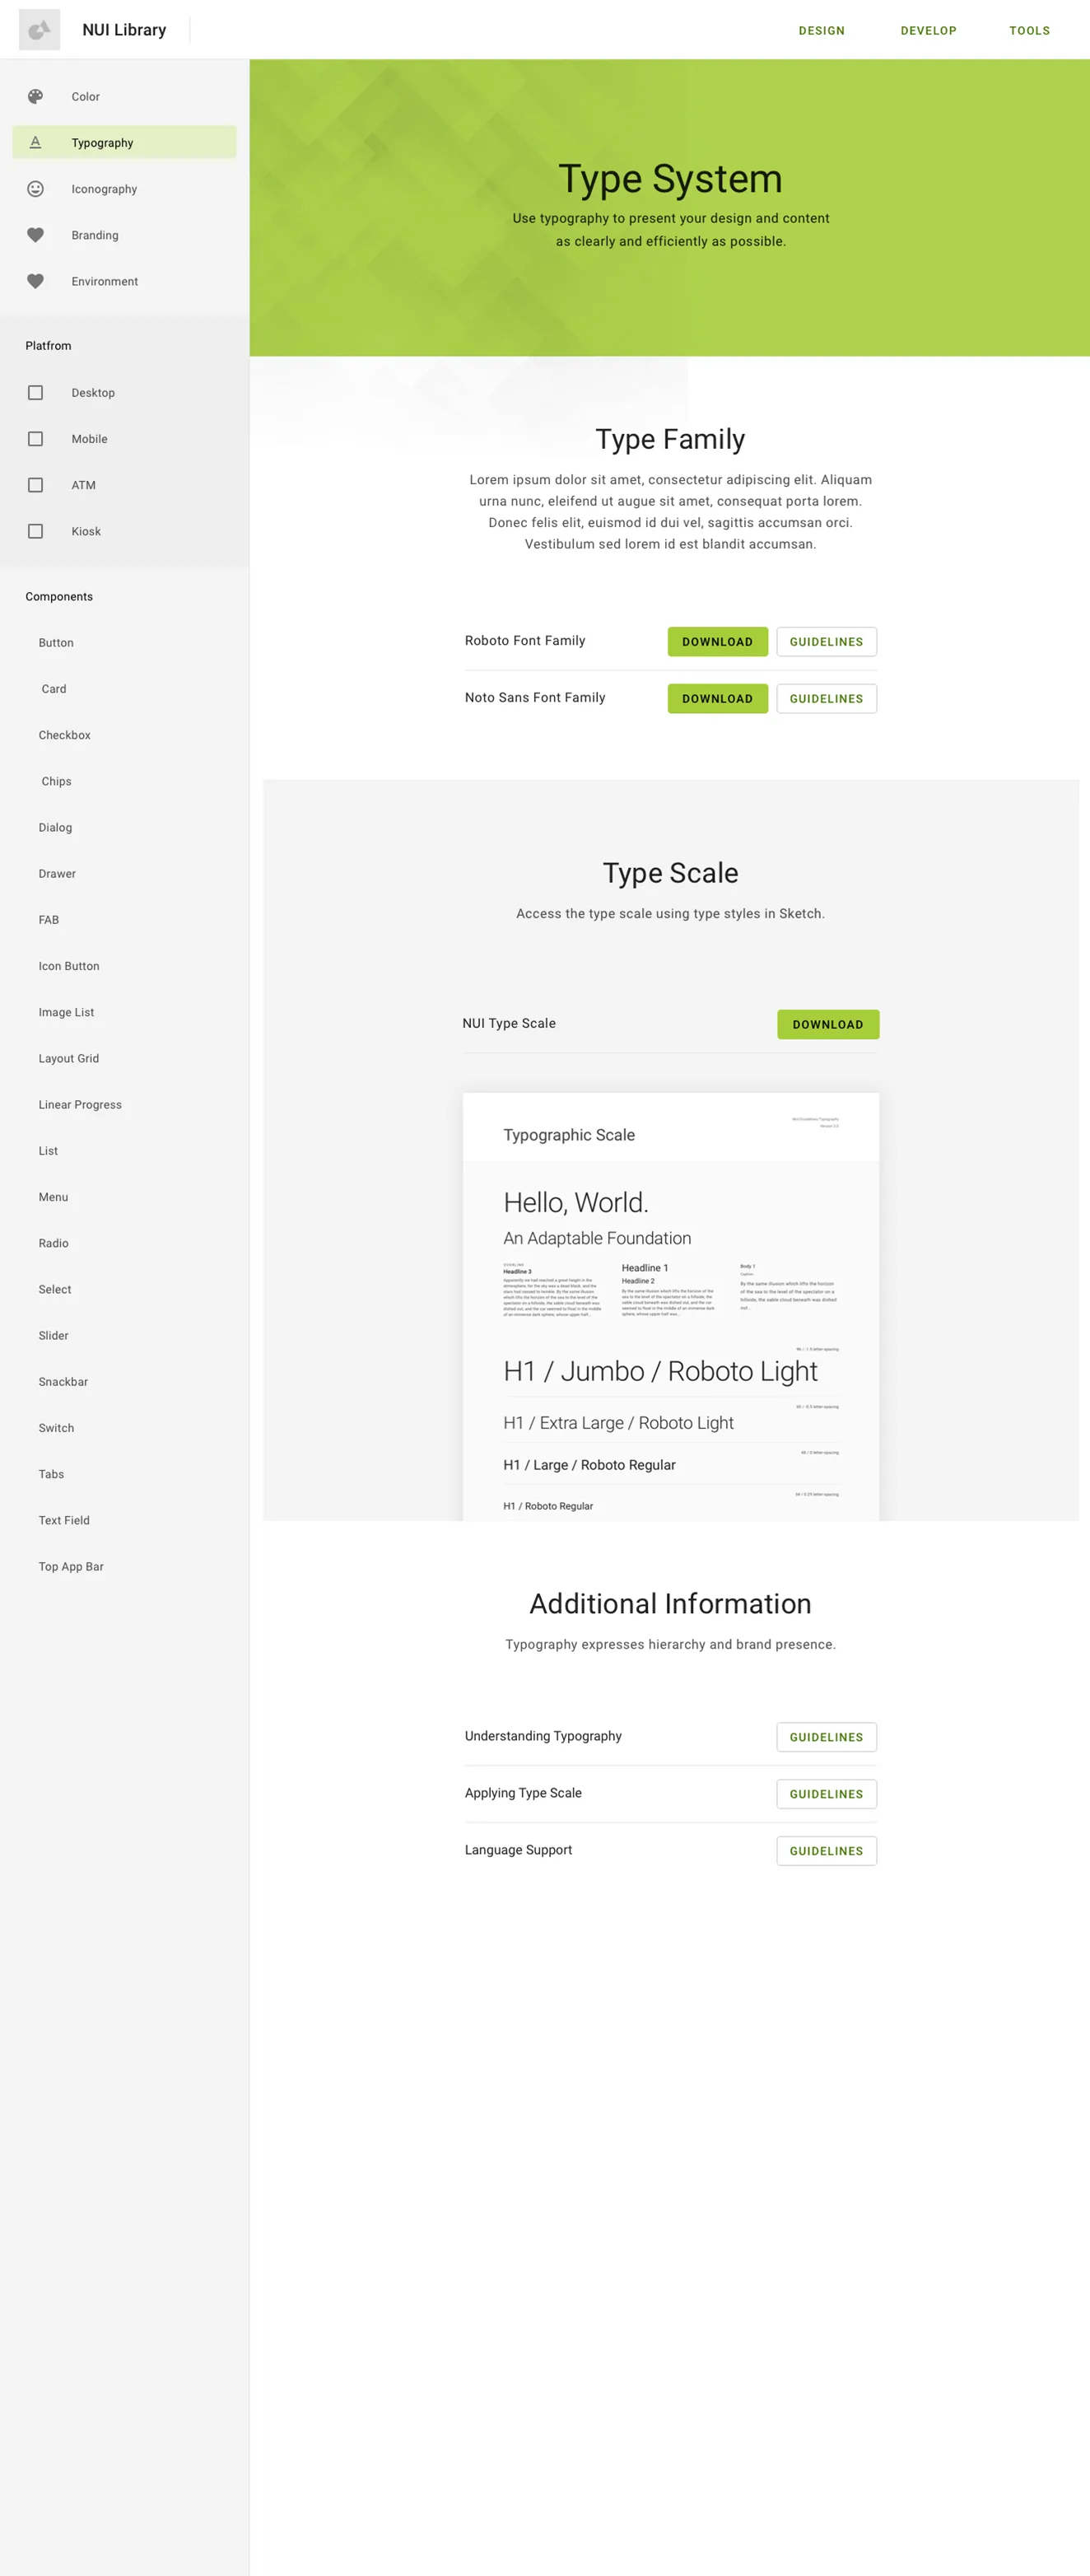This screenshot has height=2576, width=1090.
Task: Select the Color palette icon
Action: click(35, 97)
